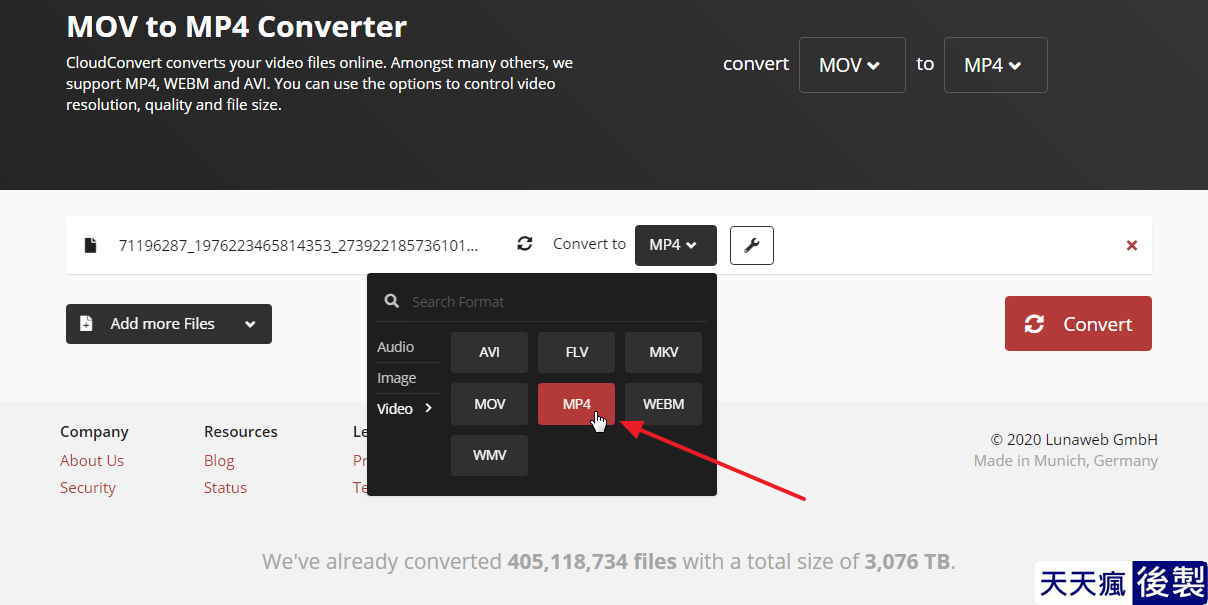Image resolution: width=1208 pixels, height=605 pixels.
Task: Open the wrench conversion options
Action: [x=752, y=245]
